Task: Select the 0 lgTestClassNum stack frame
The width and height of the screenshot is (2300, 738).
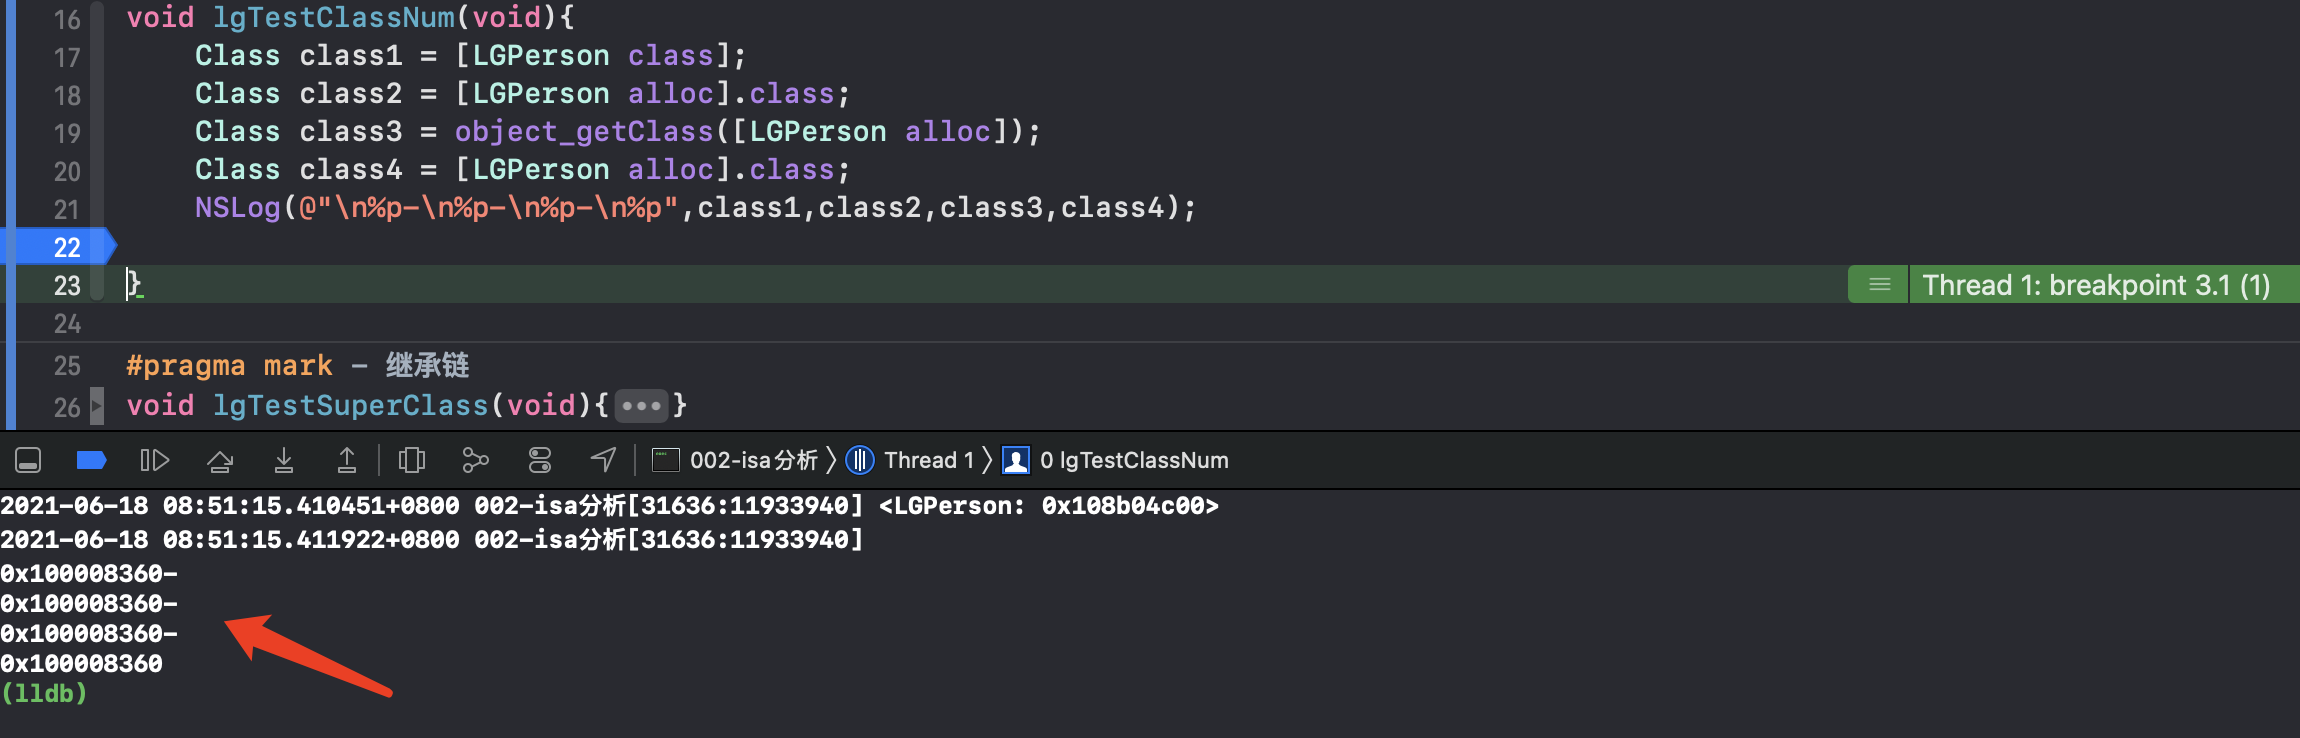Action: (x=1132, y=460)
